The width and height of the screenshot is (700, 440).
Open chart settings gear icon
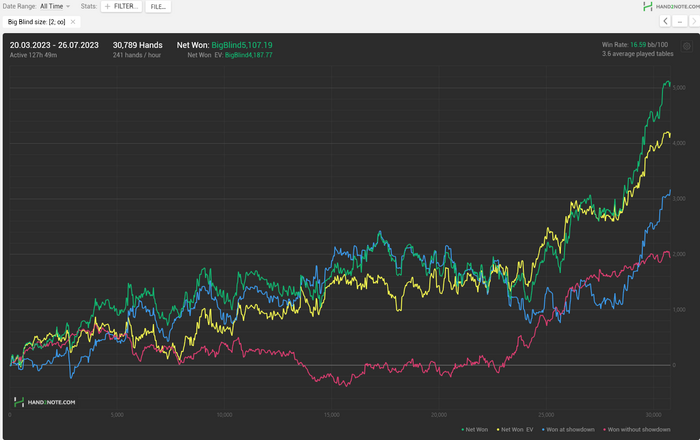[x=687, y=46]
